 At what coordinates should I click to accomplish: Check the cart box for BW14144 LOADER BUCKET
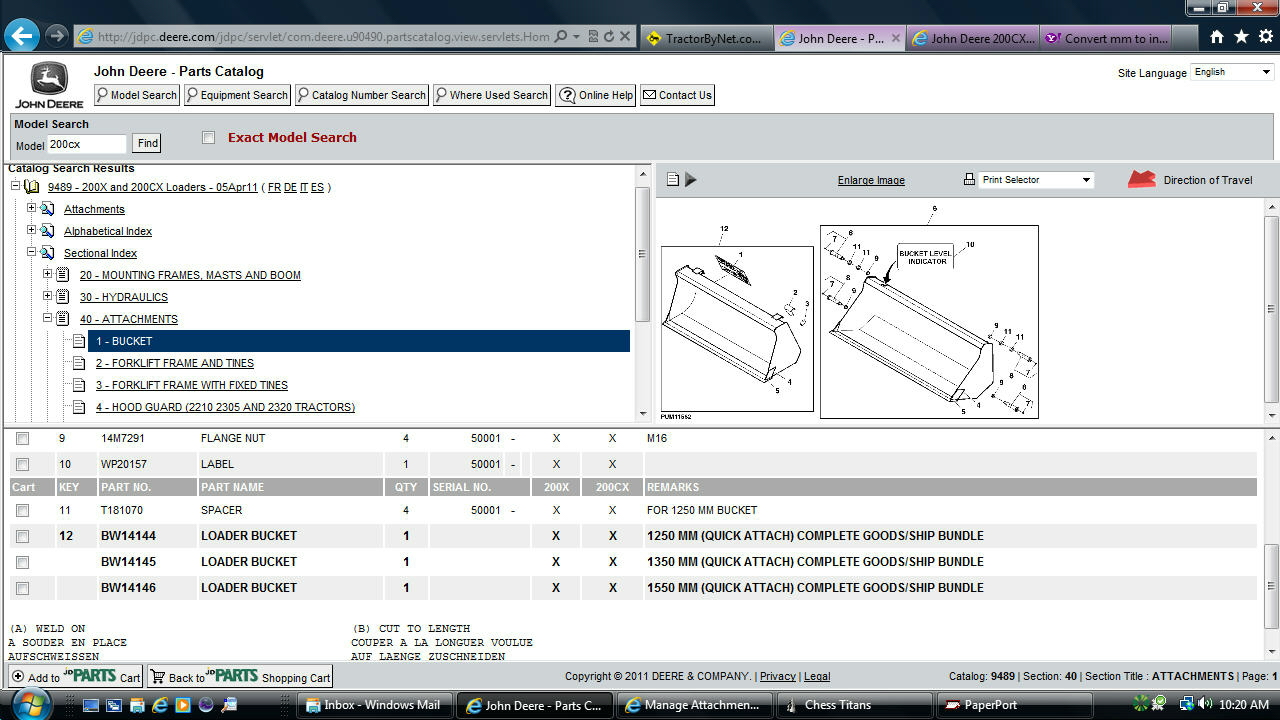pyautogui.click(x=22, y=536)
